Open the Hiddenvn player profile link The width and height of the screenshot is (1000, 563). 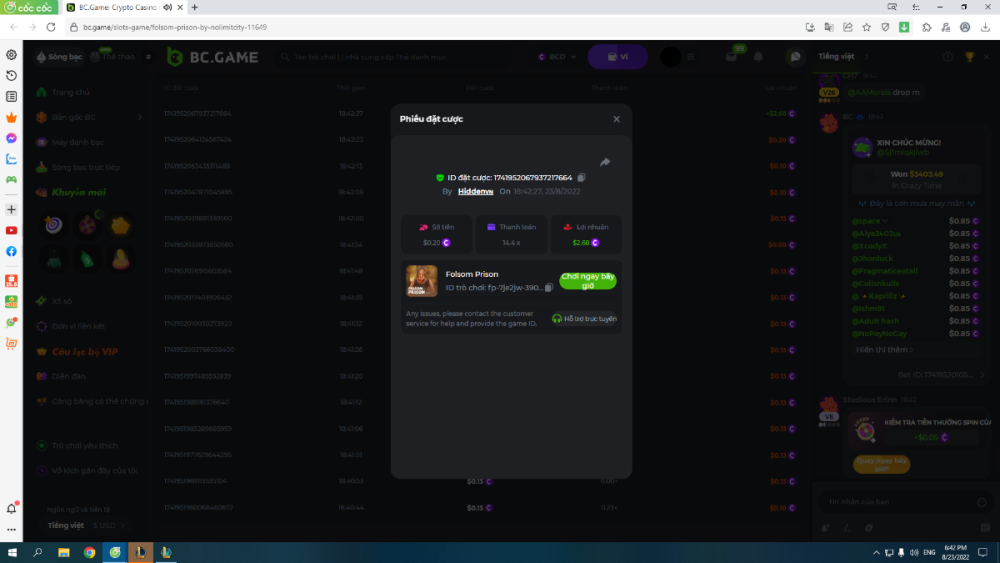pyautogui.click(x=475, y=190)
